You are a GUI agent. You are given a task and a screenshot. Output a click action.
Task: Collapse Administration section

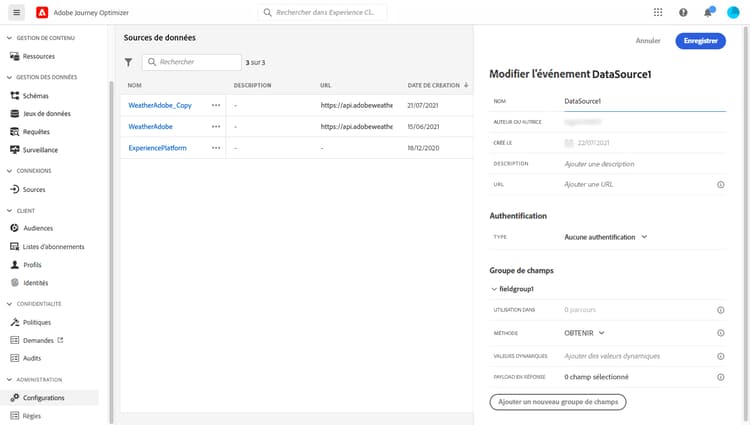9,380
